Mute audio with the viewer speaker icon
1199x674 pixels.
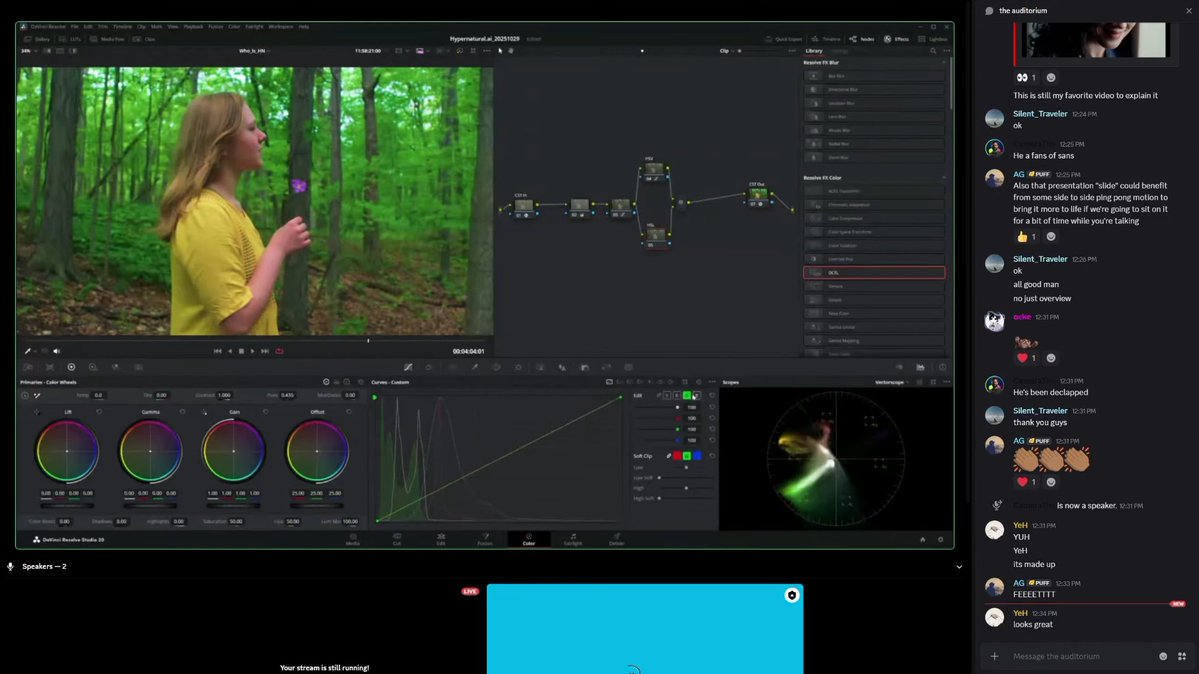56,351
